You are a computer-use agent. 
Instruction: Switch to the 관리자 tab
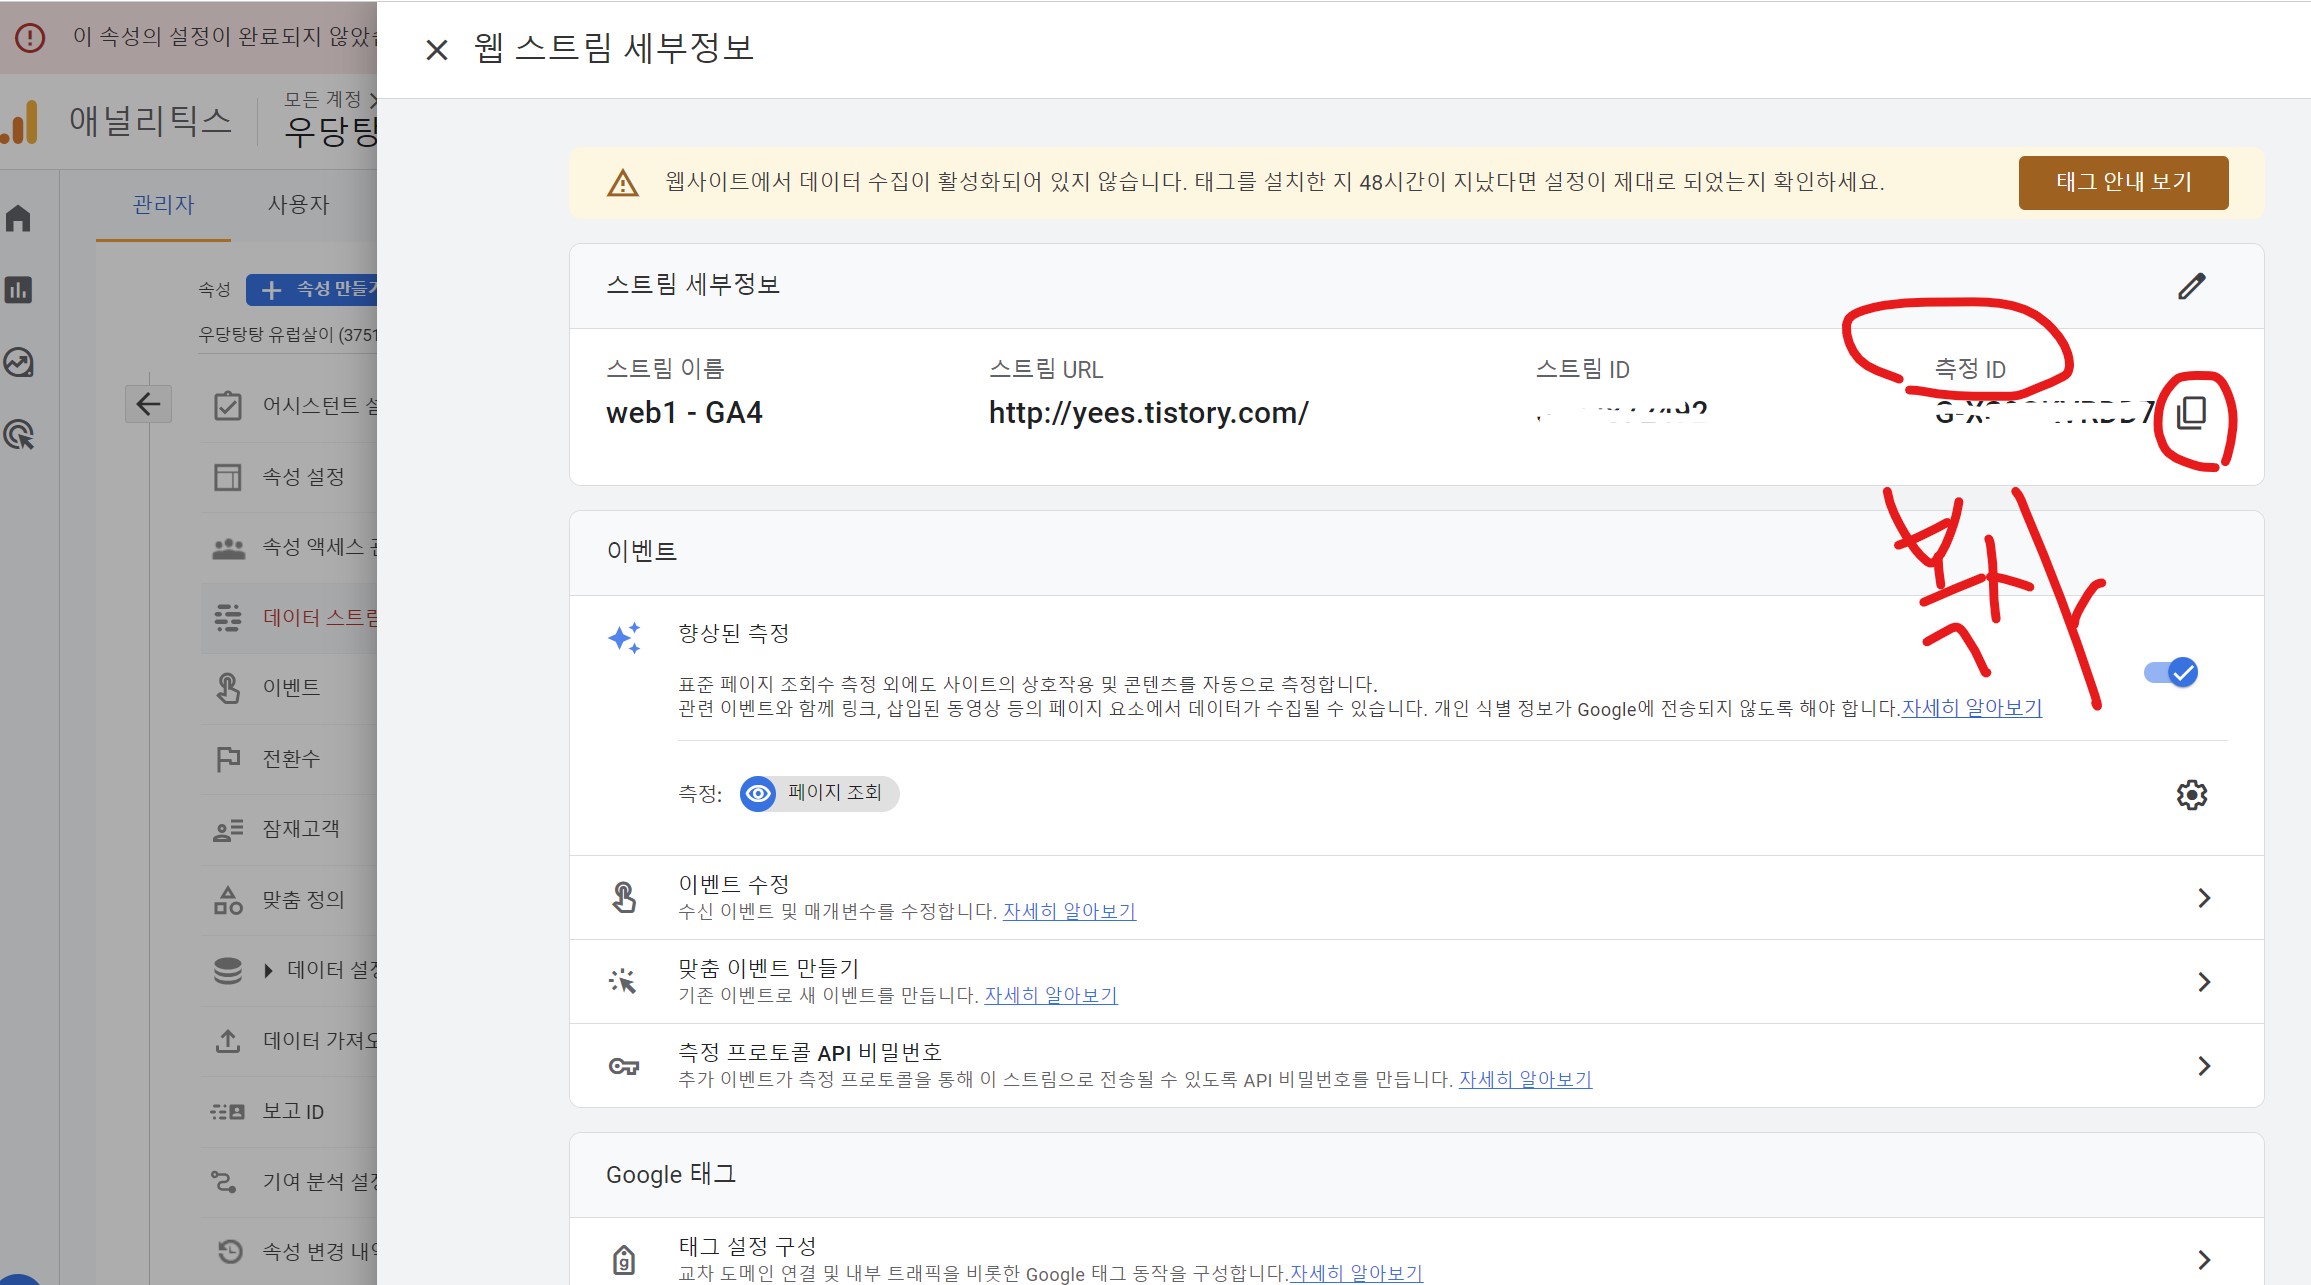tap(163, 205)
